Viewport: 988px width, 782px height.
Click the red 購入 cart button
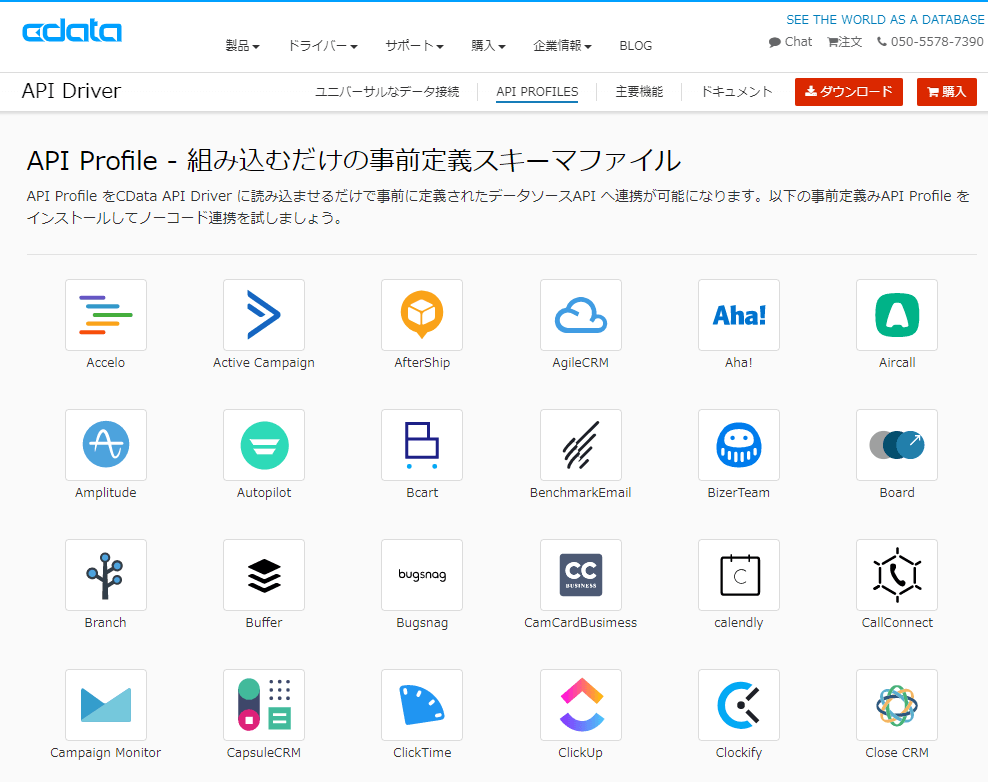click(x=946, y=92)
